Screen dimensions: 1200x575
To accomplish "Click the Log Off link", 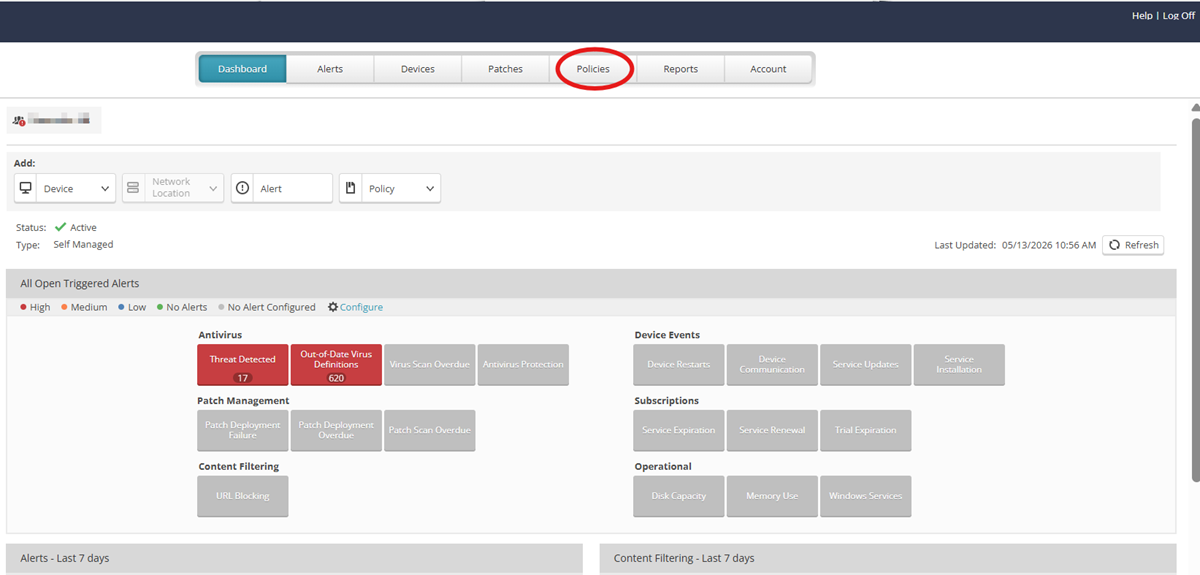I will coord(1178,16).
